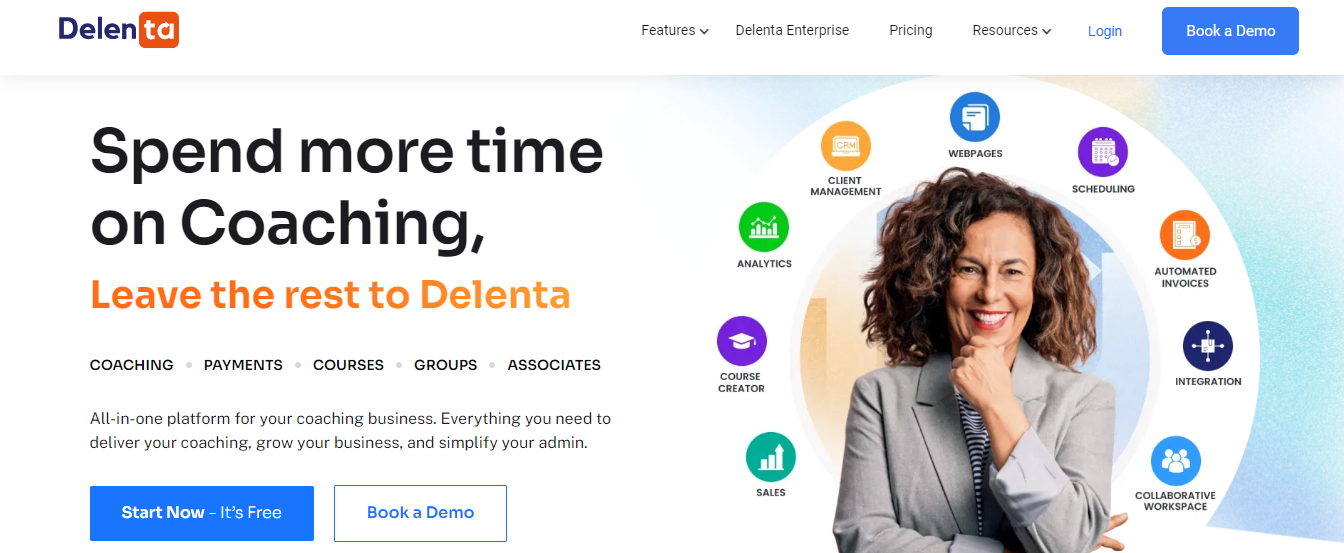Select the Sales growth icon
The height and width of the screenshot is (553, 1344).
(771, 457)
